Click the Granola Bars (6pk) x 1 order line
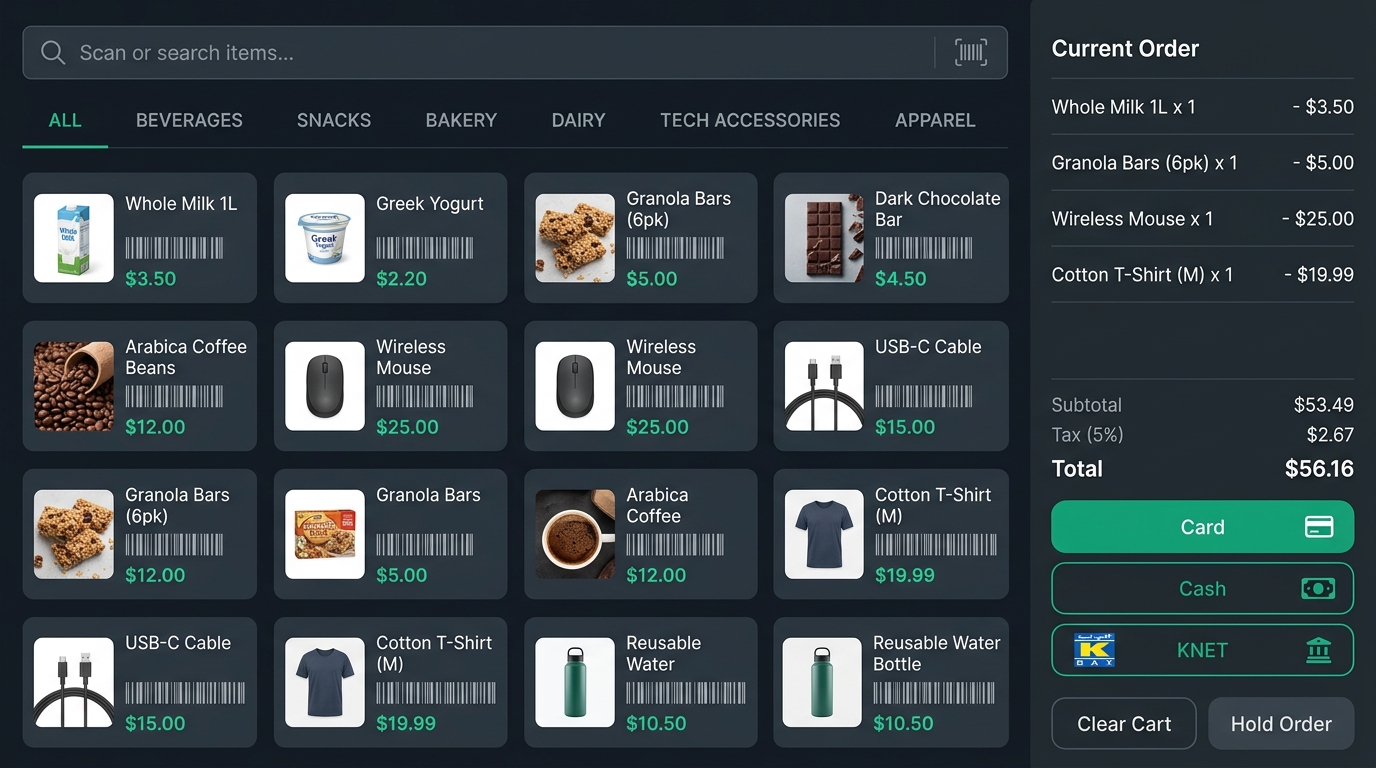The image size is (1376, 768). [1203, 163]
